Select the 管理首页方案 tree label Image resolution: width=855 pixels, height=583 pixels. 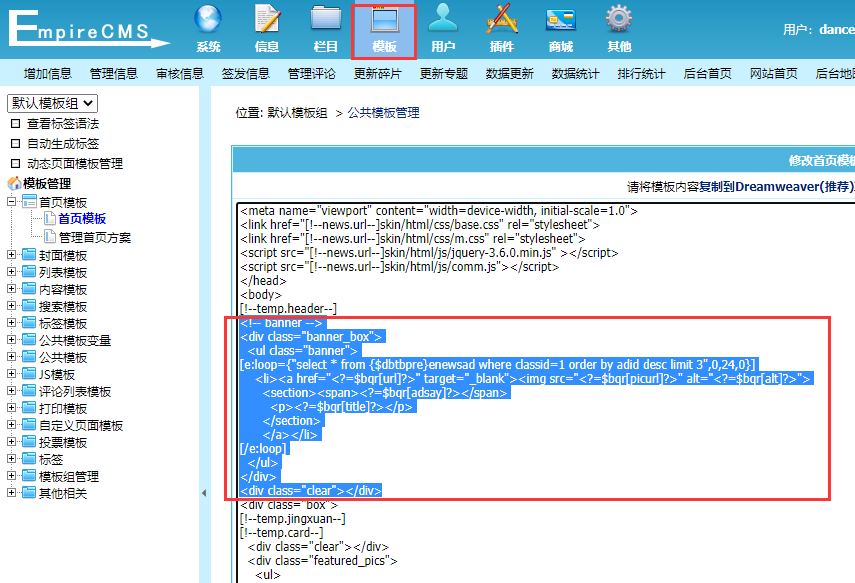pyautogui.click(x=95, y=237)
